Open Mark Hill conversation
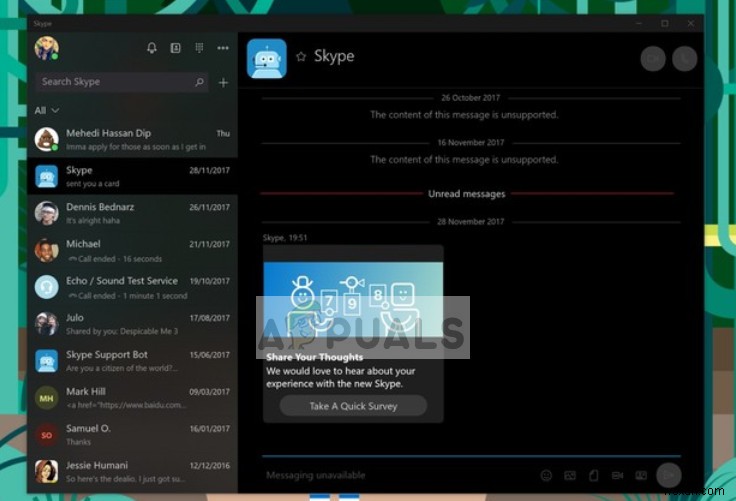736x501 pixels. pyautogui.click(x=132, y=398)
